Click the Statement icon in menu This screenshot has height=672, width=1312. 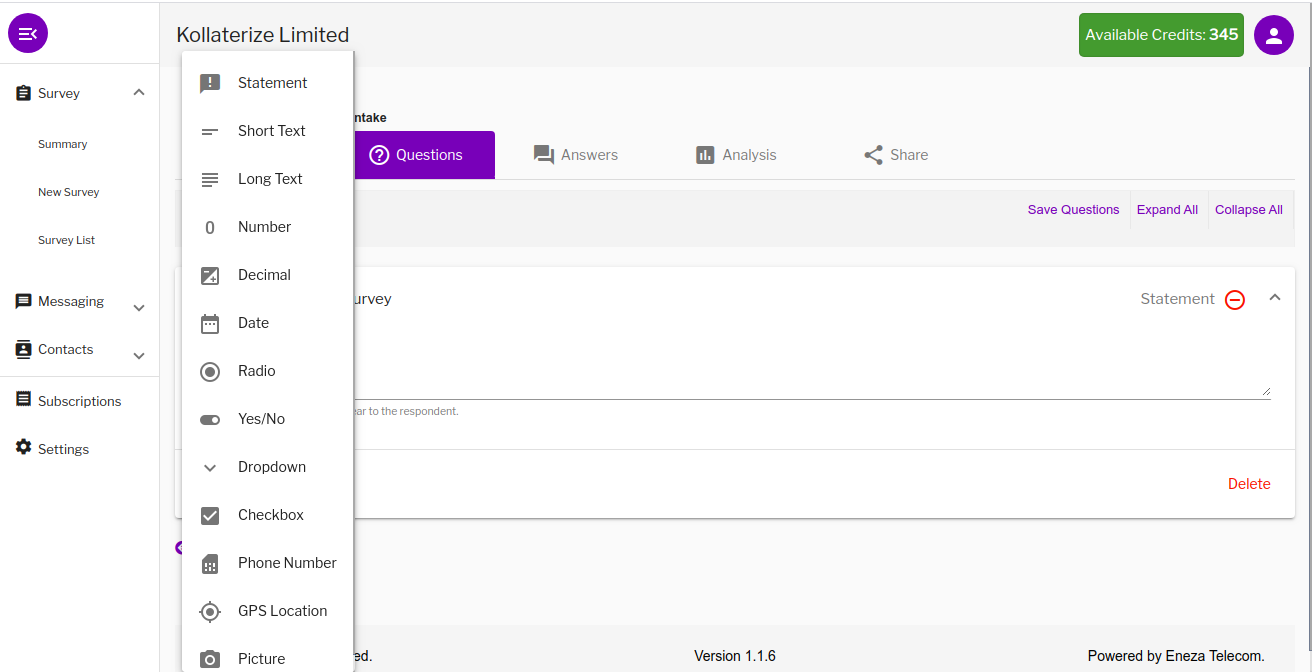(x=210, y=83)
